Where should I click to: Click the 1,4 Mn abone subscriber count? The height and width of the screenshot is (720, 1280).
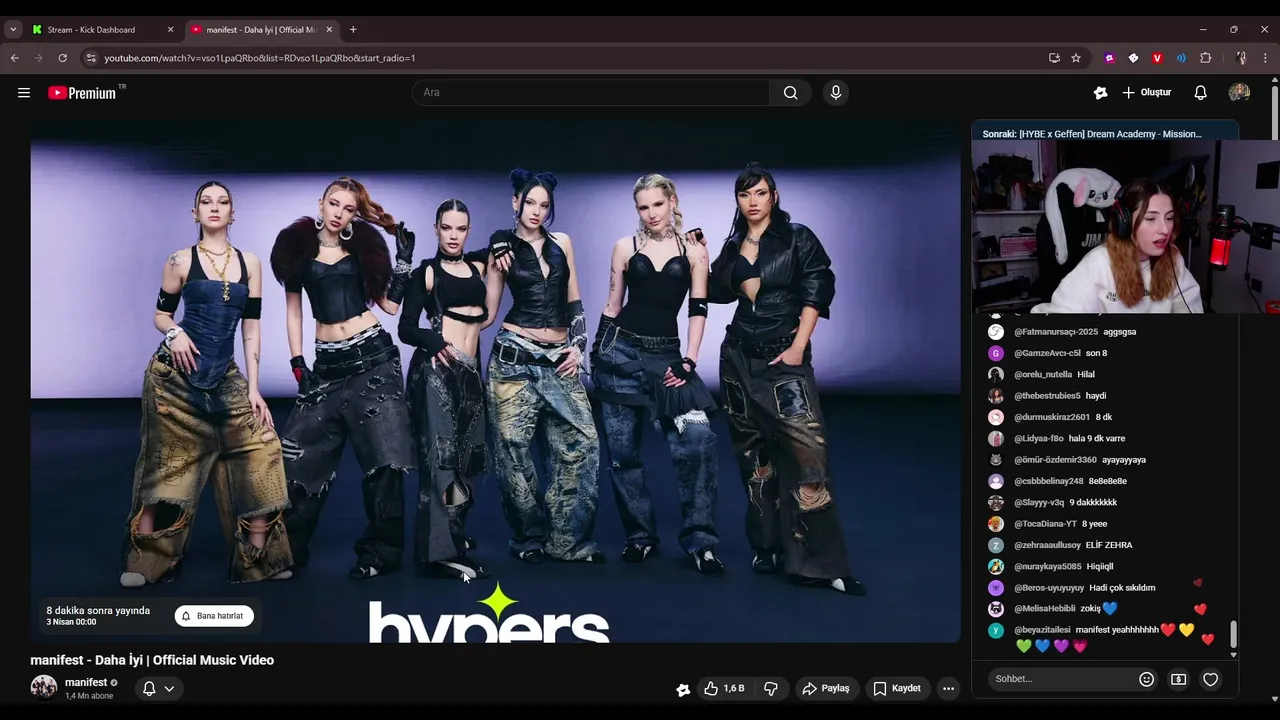pyautogui.click(x=89, y=696)
